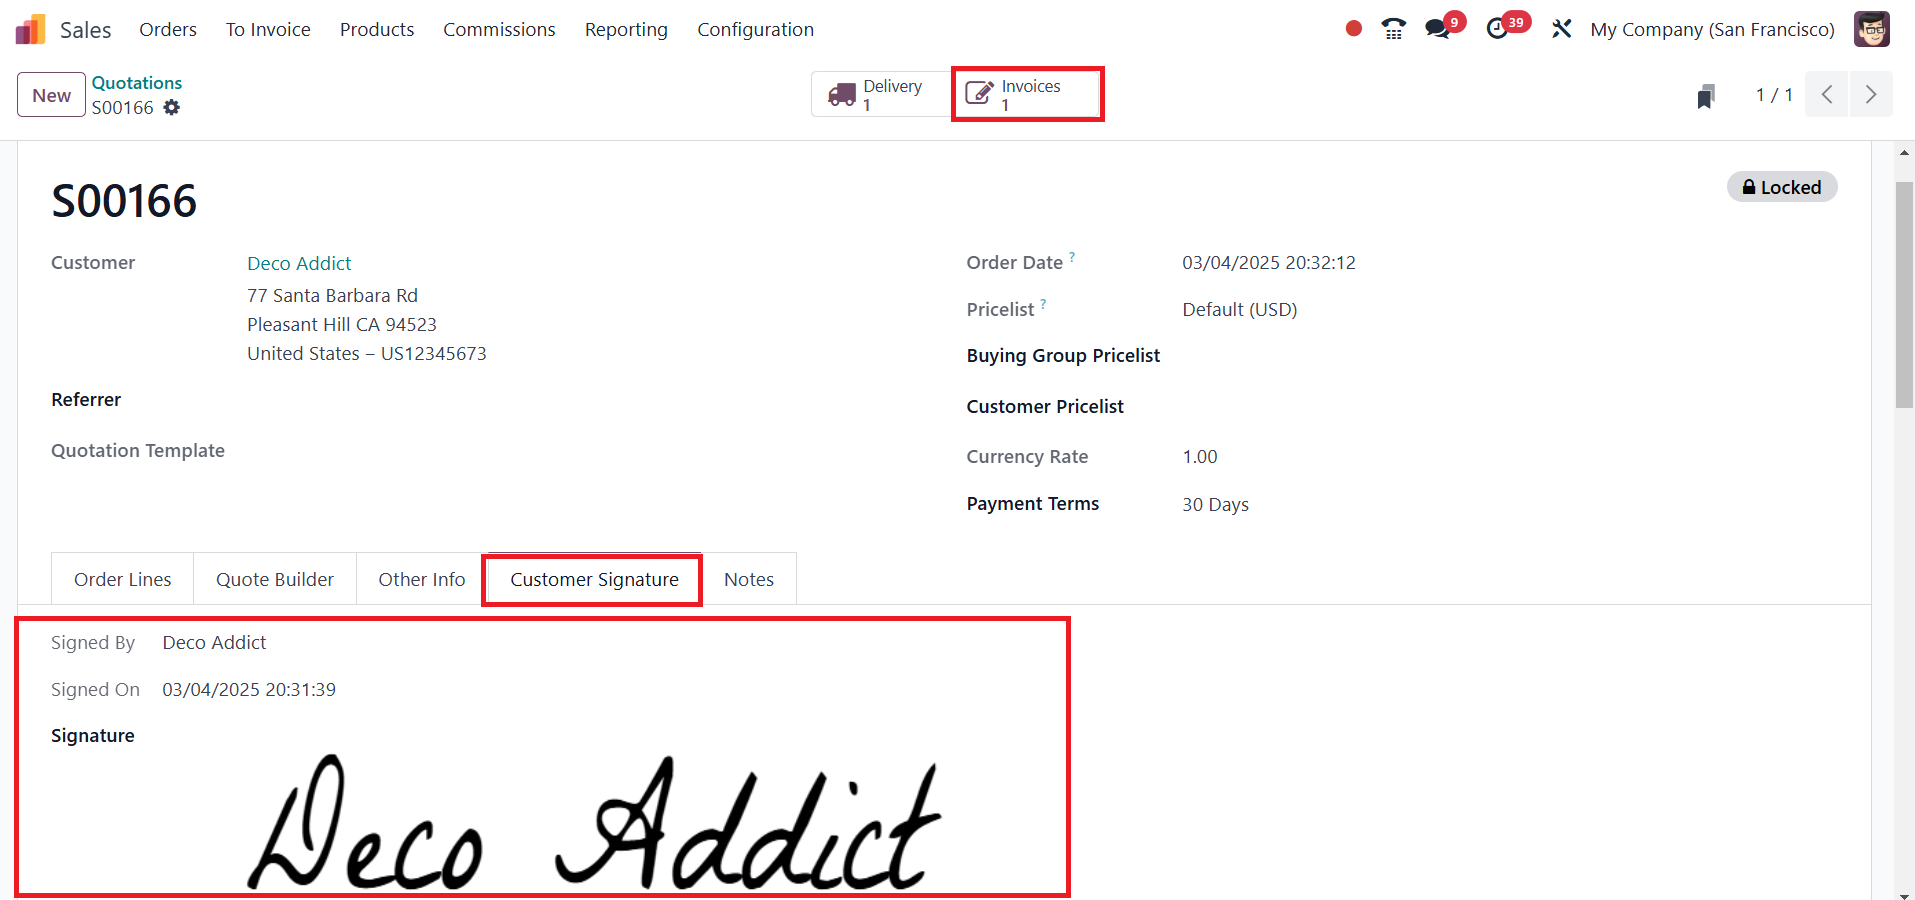1915x900 pixels.
Task: Open the Deco Addict customer link
Action: tap(299, 263)
